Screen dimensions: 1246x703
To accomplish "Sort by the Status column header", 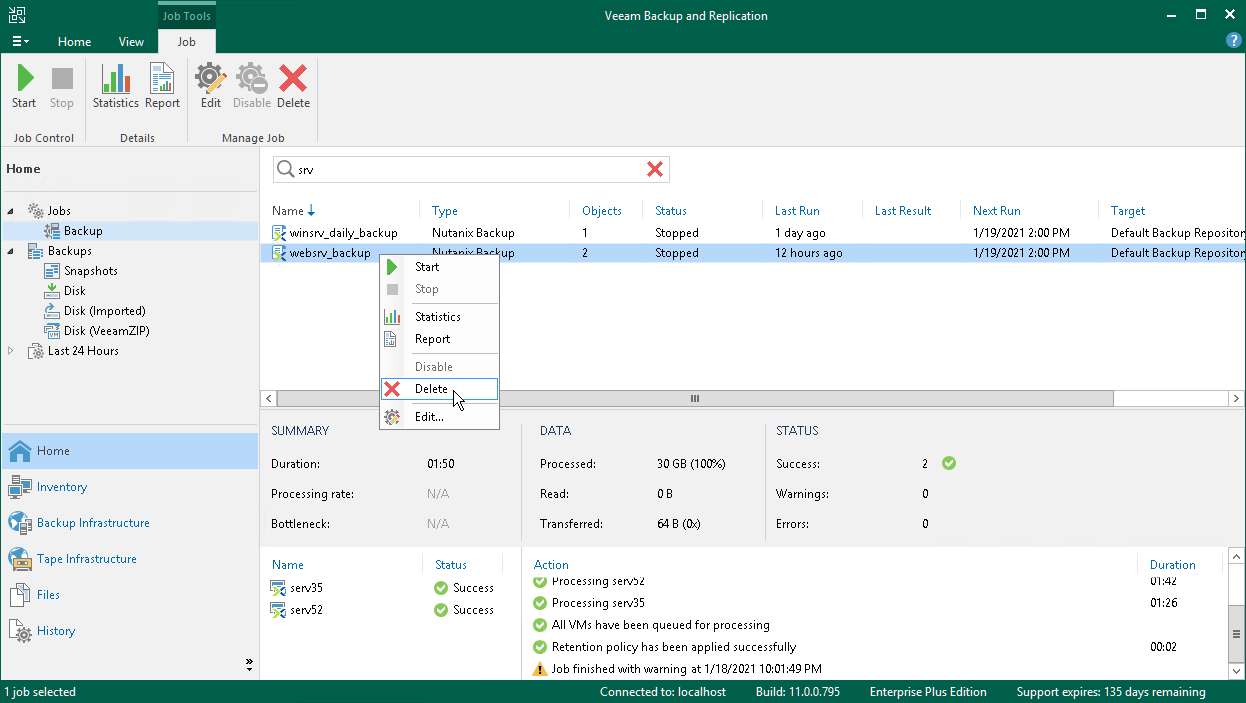I will coord(671,211).
